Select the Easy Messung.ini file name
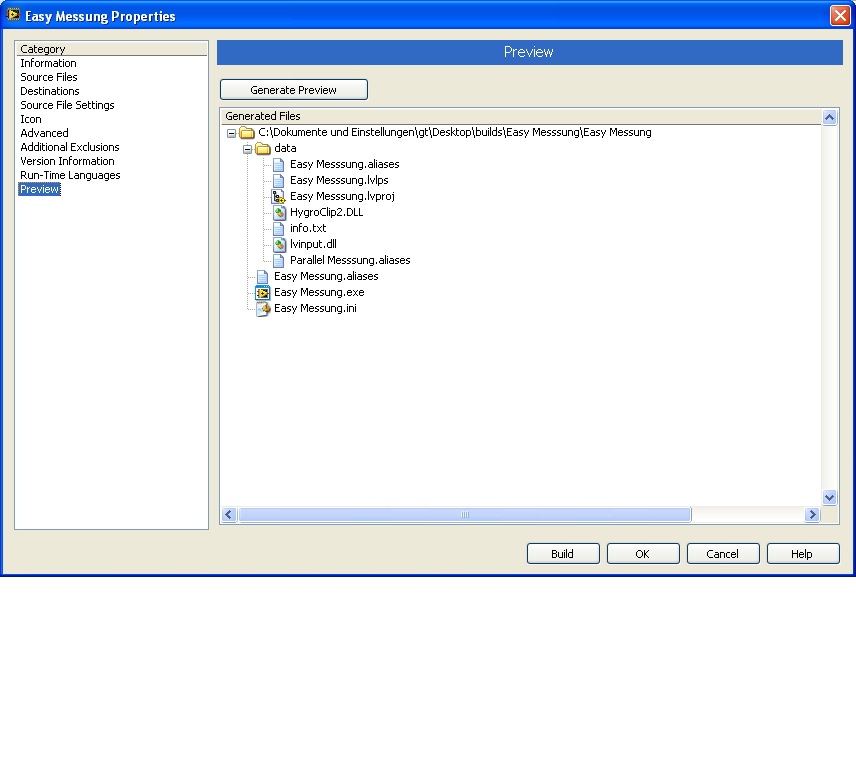Viewport: 856px width, 757px height. (x=315, y=308)
